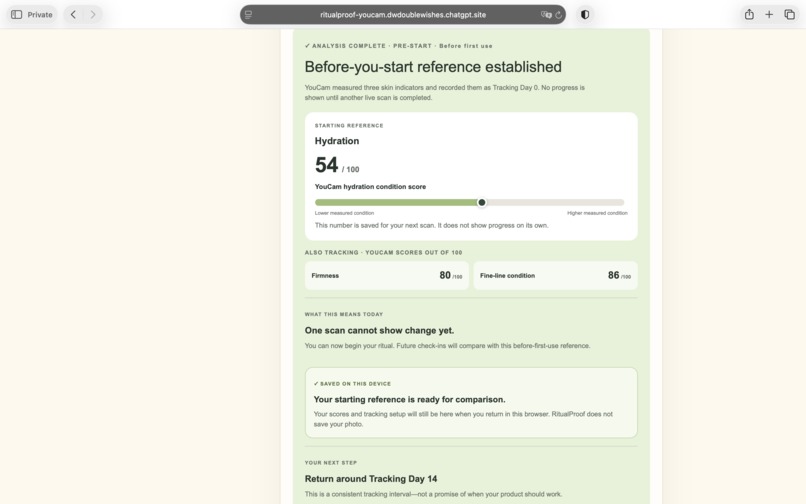Click 'Saved on this device' label
The height and width of the screenshot is (504, 806).
click(352, 384)
